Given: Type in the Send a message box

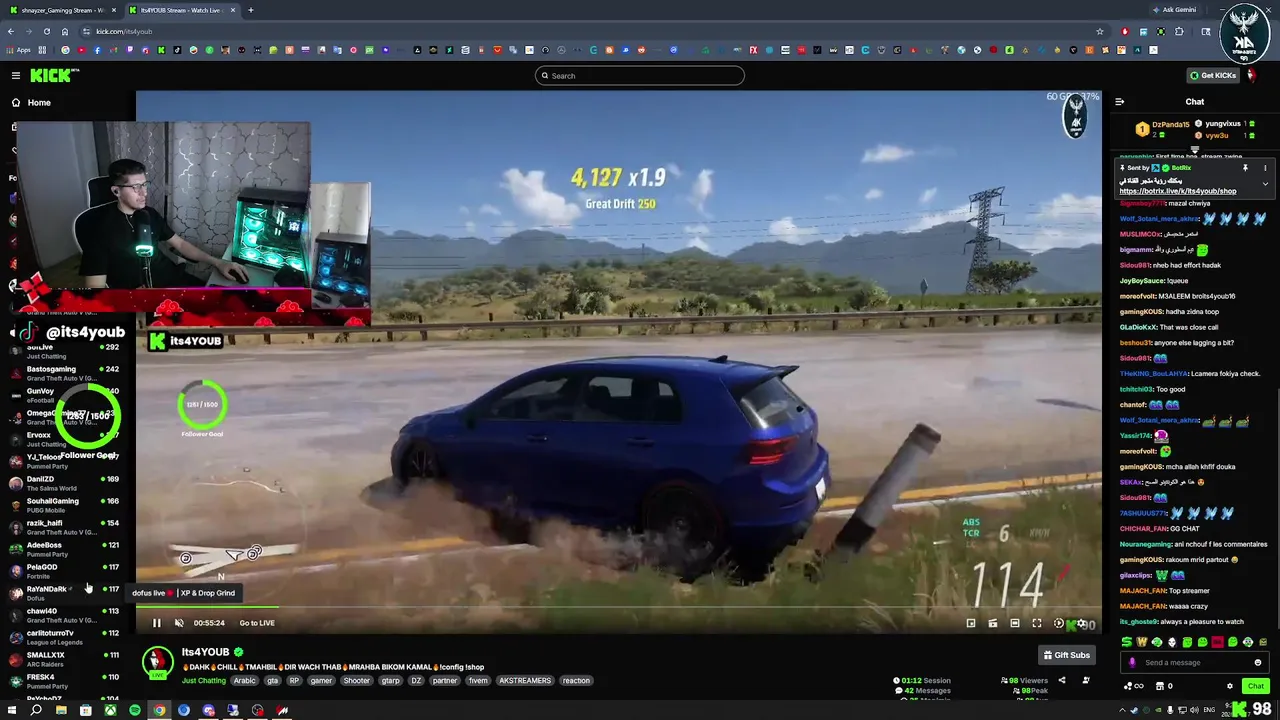Looking at the screenshot, I should [1195, 663].
